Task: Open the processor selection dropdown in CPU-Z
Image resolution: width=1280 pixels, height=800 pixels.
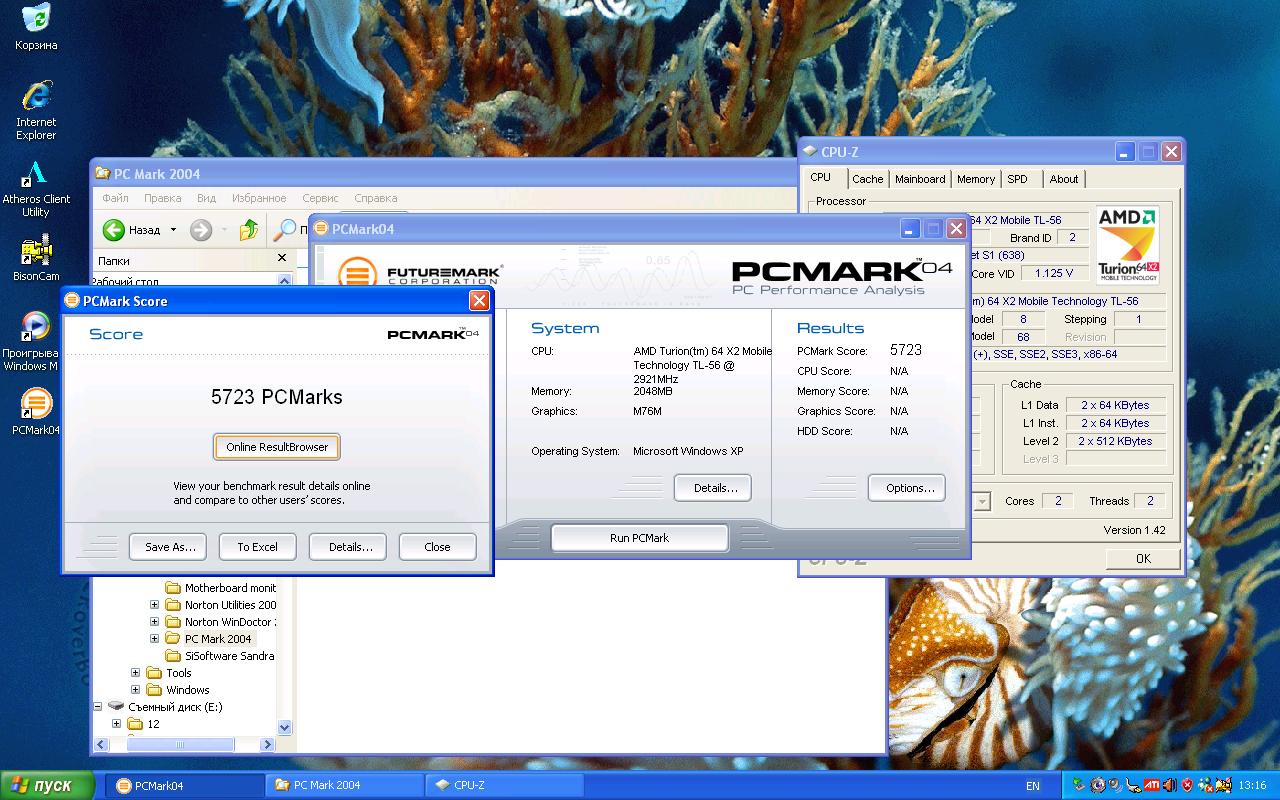Action: coord(982,501)
